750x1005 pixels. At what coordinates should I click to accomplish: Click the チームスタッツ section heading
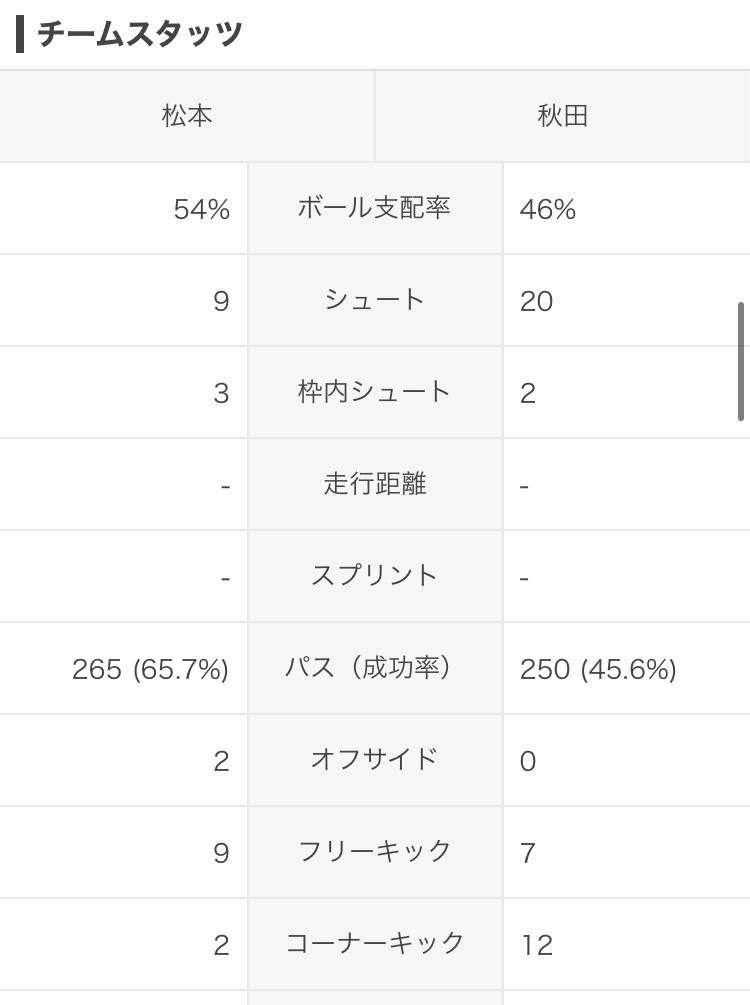click(140, 34)
